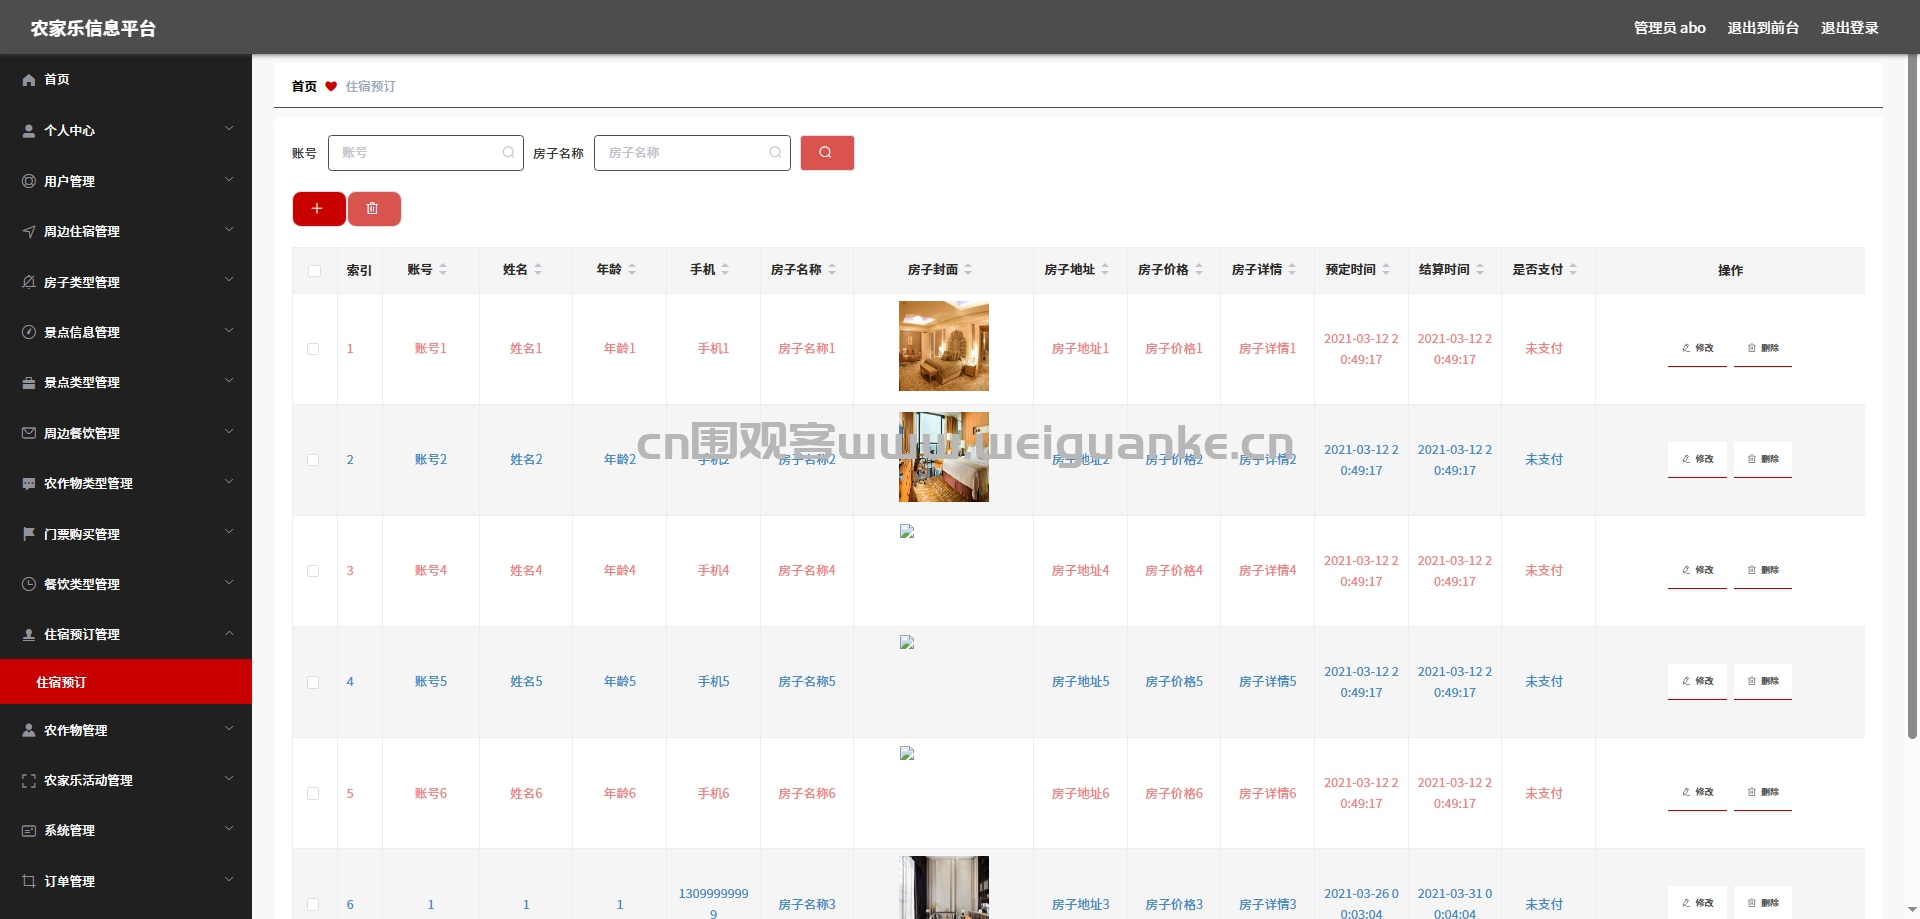Expand the 房子类型管理 menu chevron

pyautogui.click(x=229, y=280)
